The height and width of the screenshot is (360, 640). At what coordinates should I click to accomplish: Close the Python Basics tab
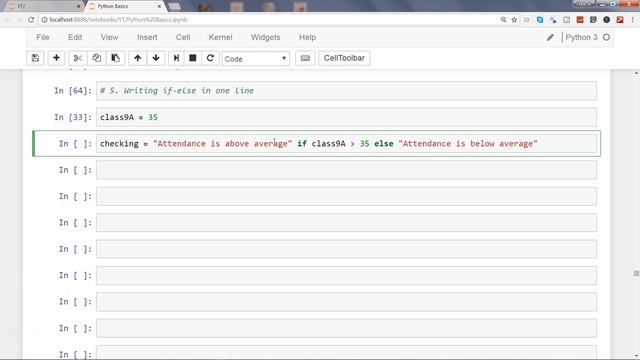pyautogui.click(x=159, y=6)
